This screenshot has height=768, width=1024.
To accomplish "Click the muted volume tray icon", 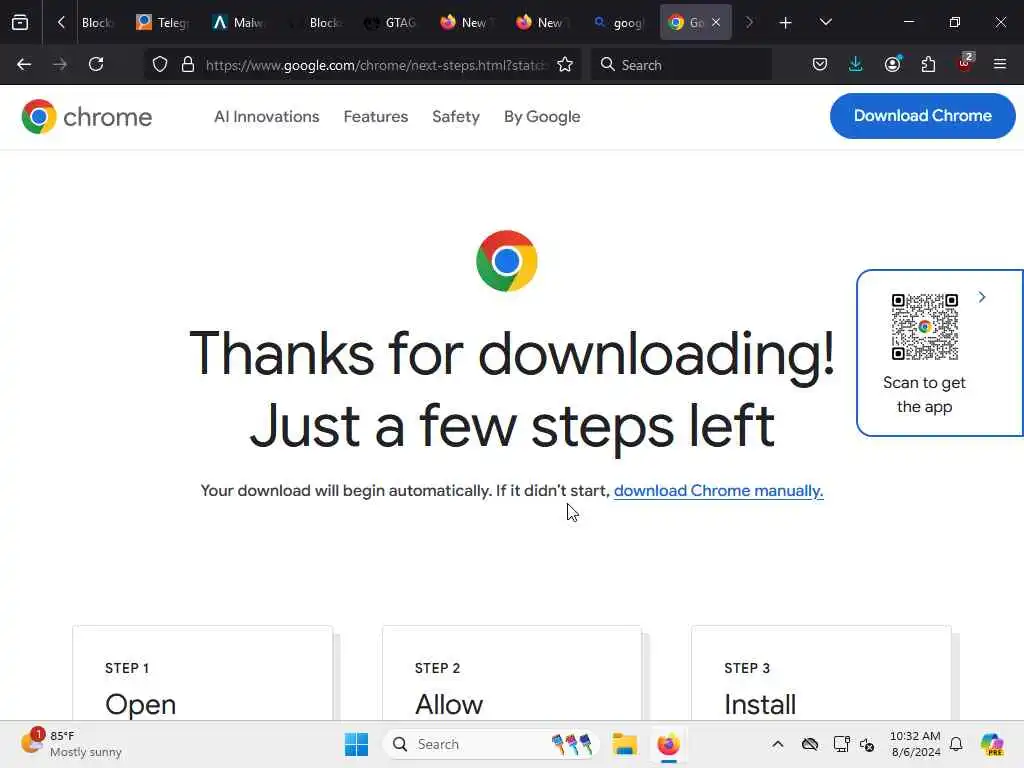I will [x=867, y=744].
